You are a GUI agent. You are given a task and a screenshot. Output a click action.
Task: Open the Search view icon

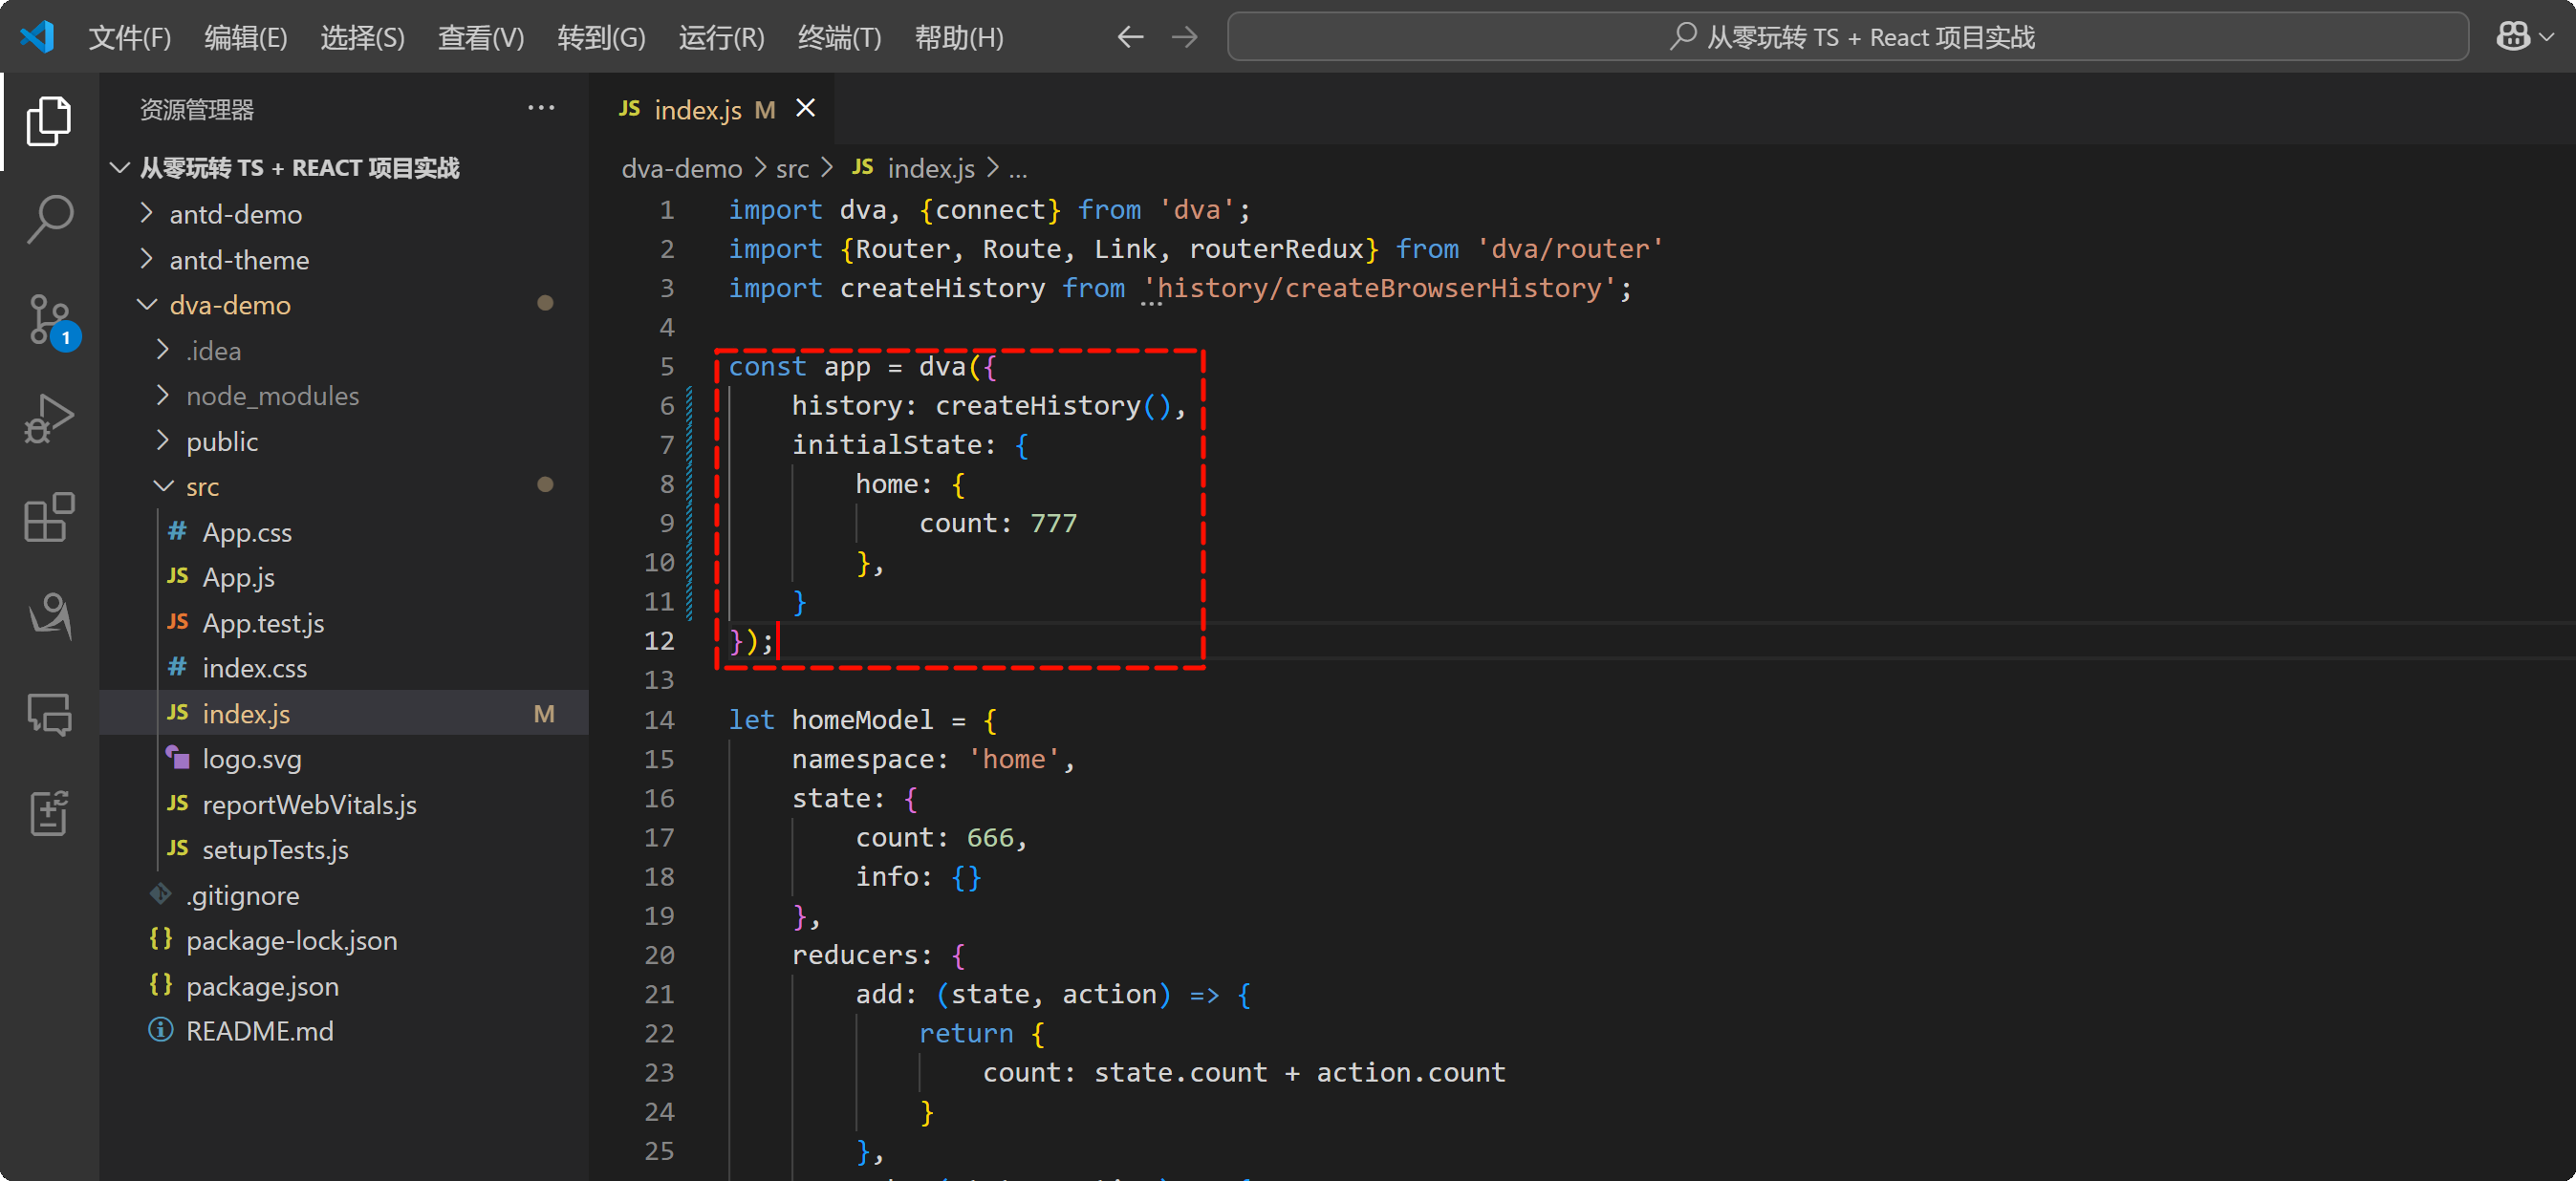[48, 219]
